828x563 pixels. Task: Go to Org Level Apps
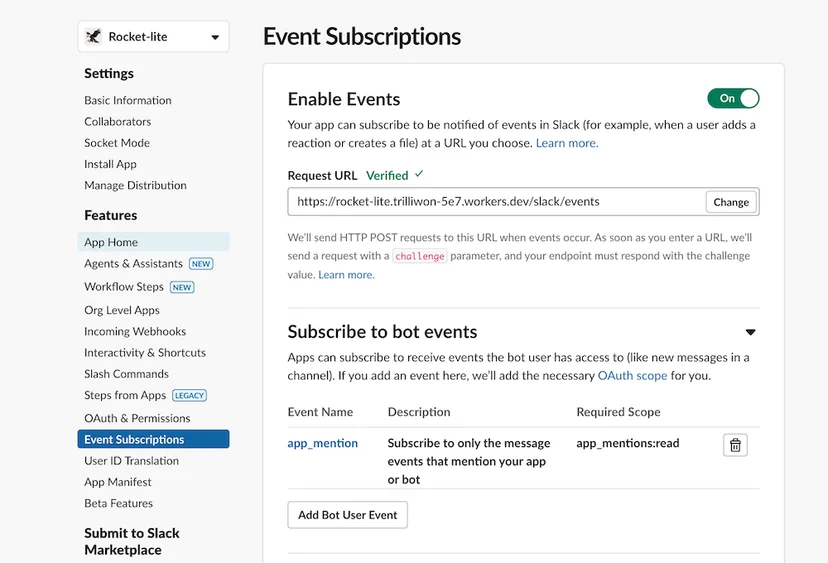tap(122, 310)
